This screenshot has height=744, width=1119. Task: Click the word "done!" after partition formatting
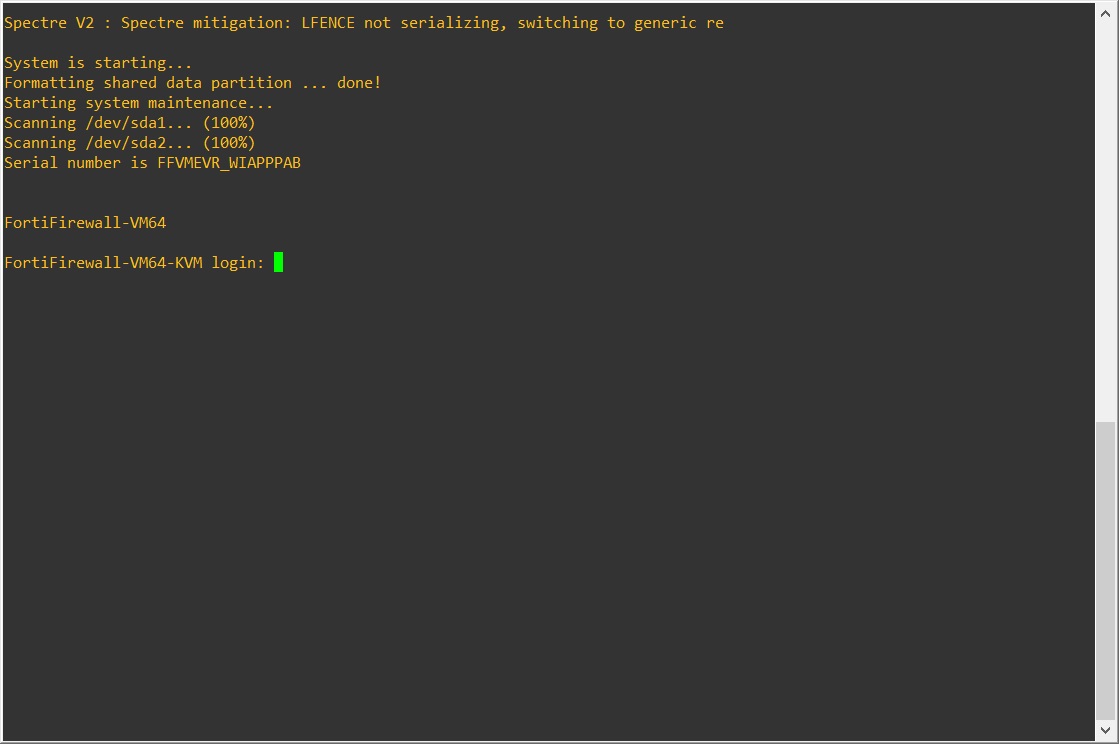coord(359,83)
